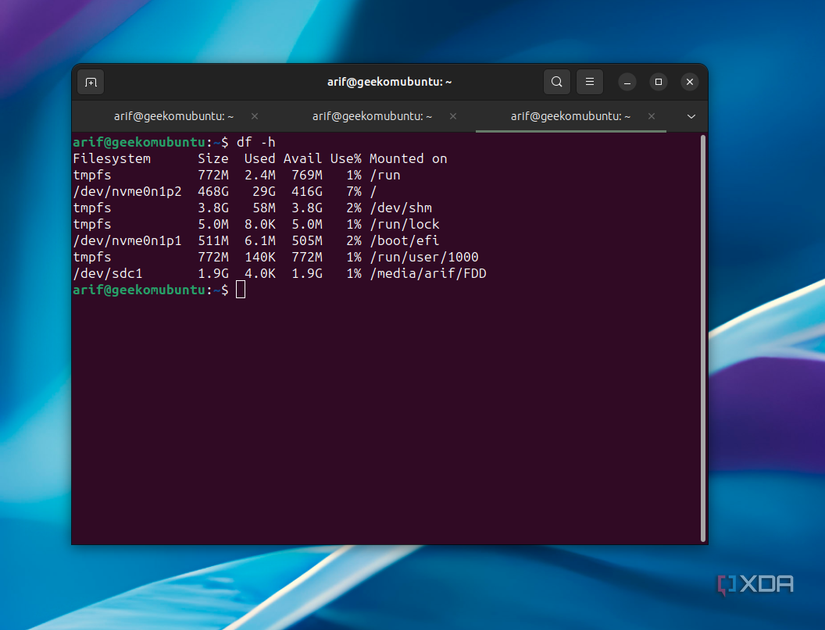Expand the tab list dropdown arrow
Viewport: 825px width, 630px height.
[x=691, y=116]
